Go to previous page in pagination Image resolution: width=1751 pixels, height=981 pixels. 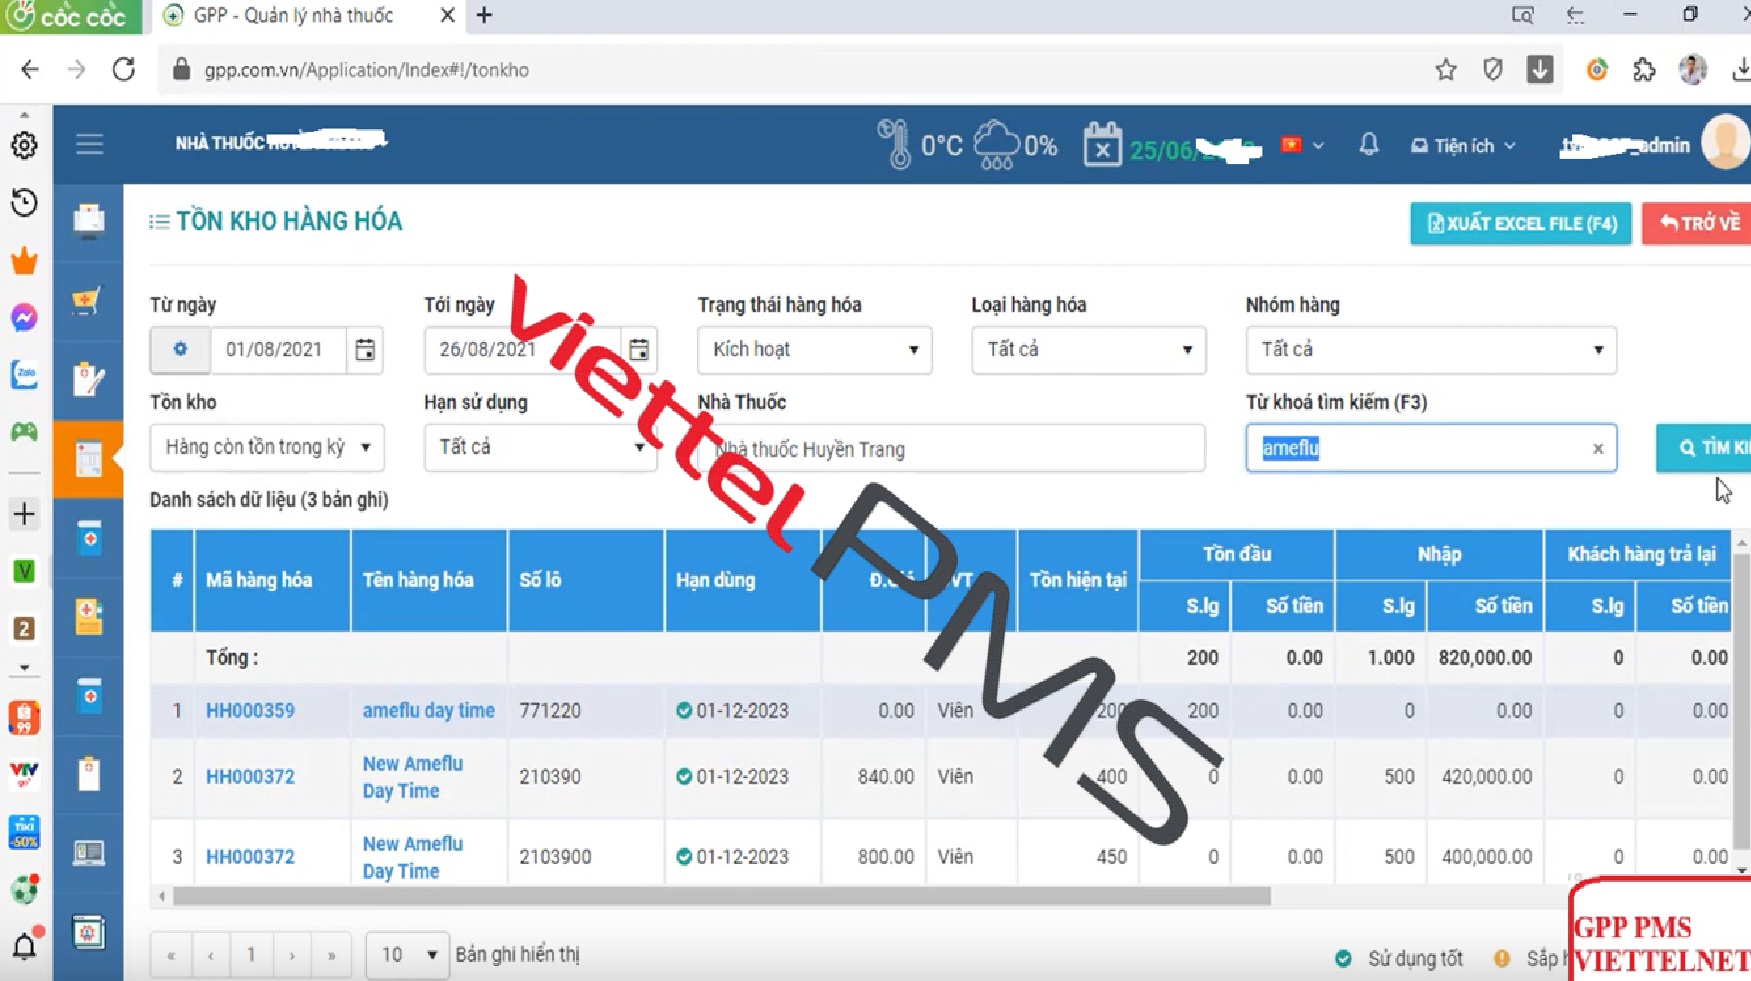click(211, 956)
